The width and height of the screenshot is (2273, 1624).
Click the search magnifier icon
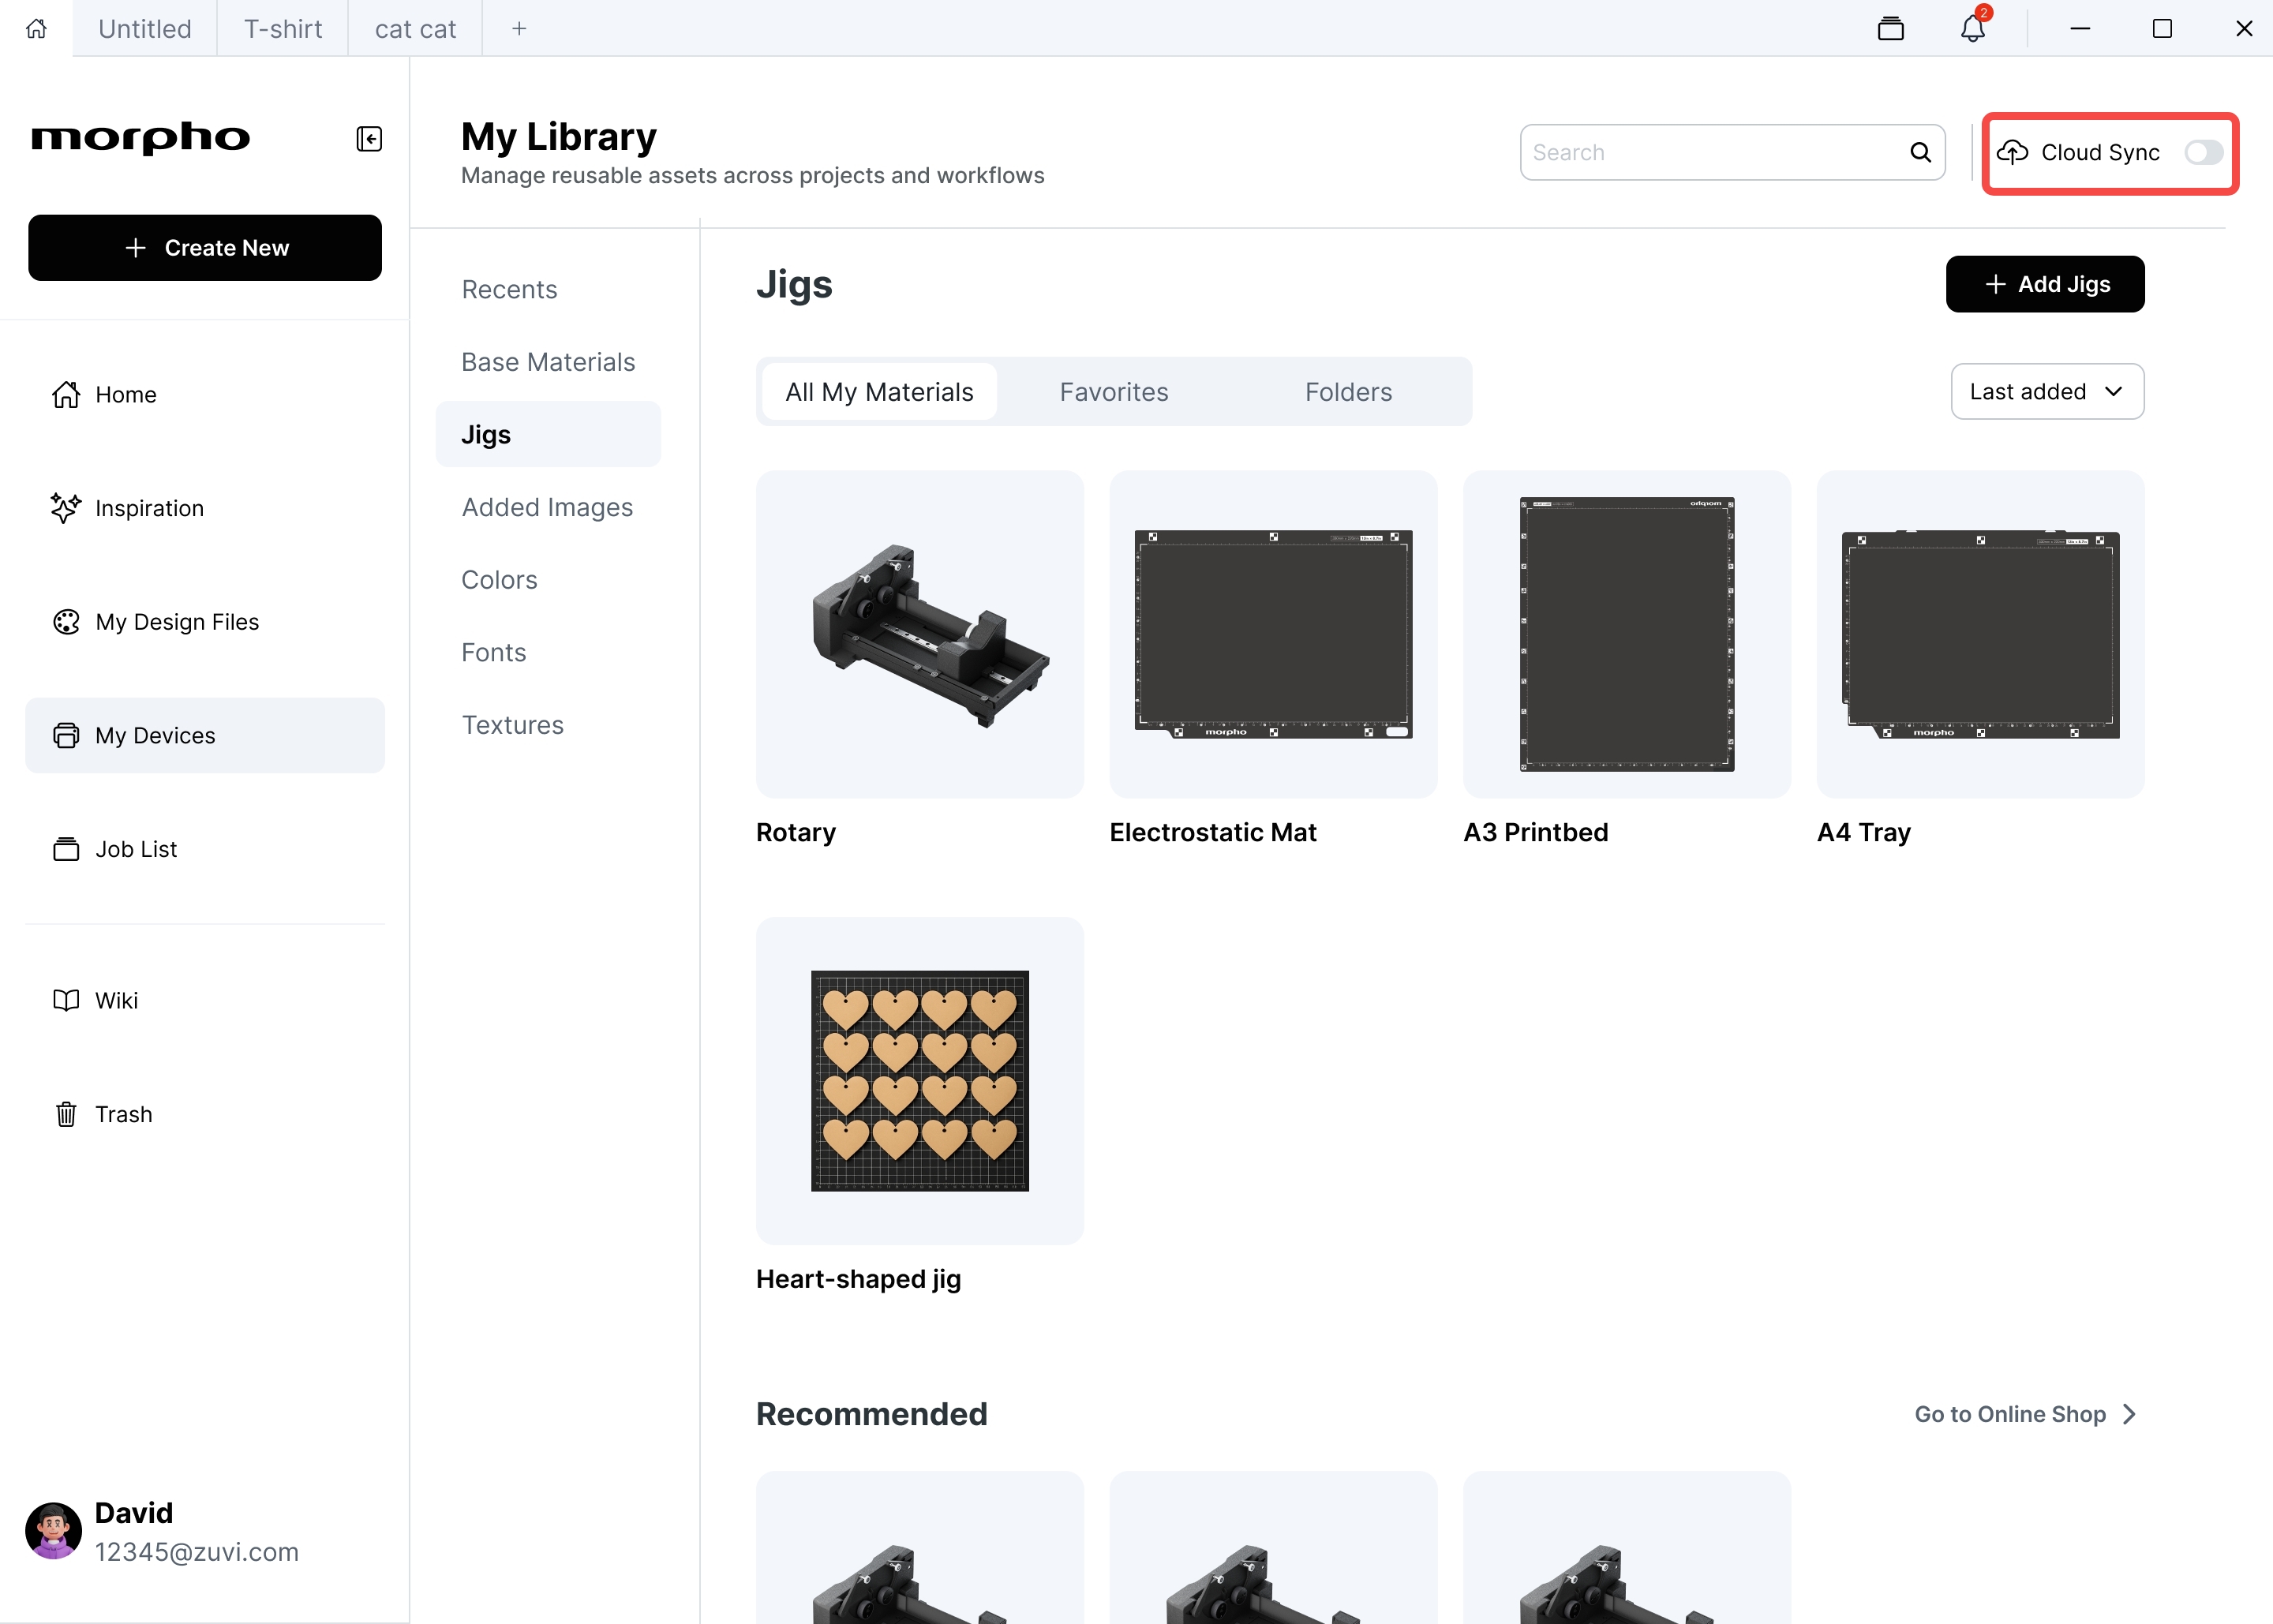click(1920, 152)
